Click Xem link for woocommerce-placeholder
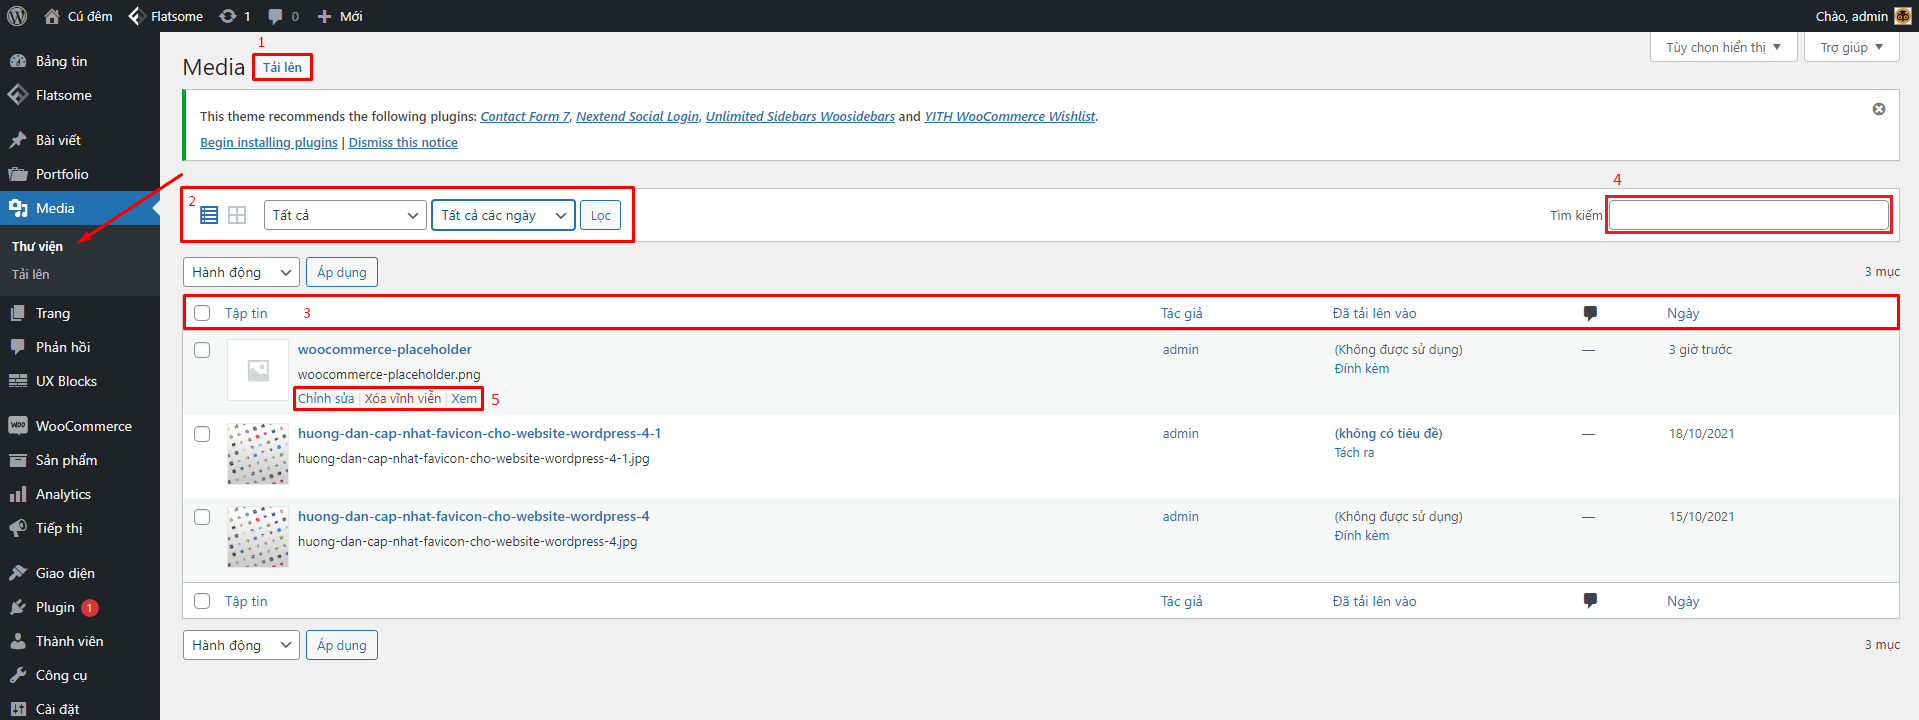The image size is (1919, 720). point(464,398)
